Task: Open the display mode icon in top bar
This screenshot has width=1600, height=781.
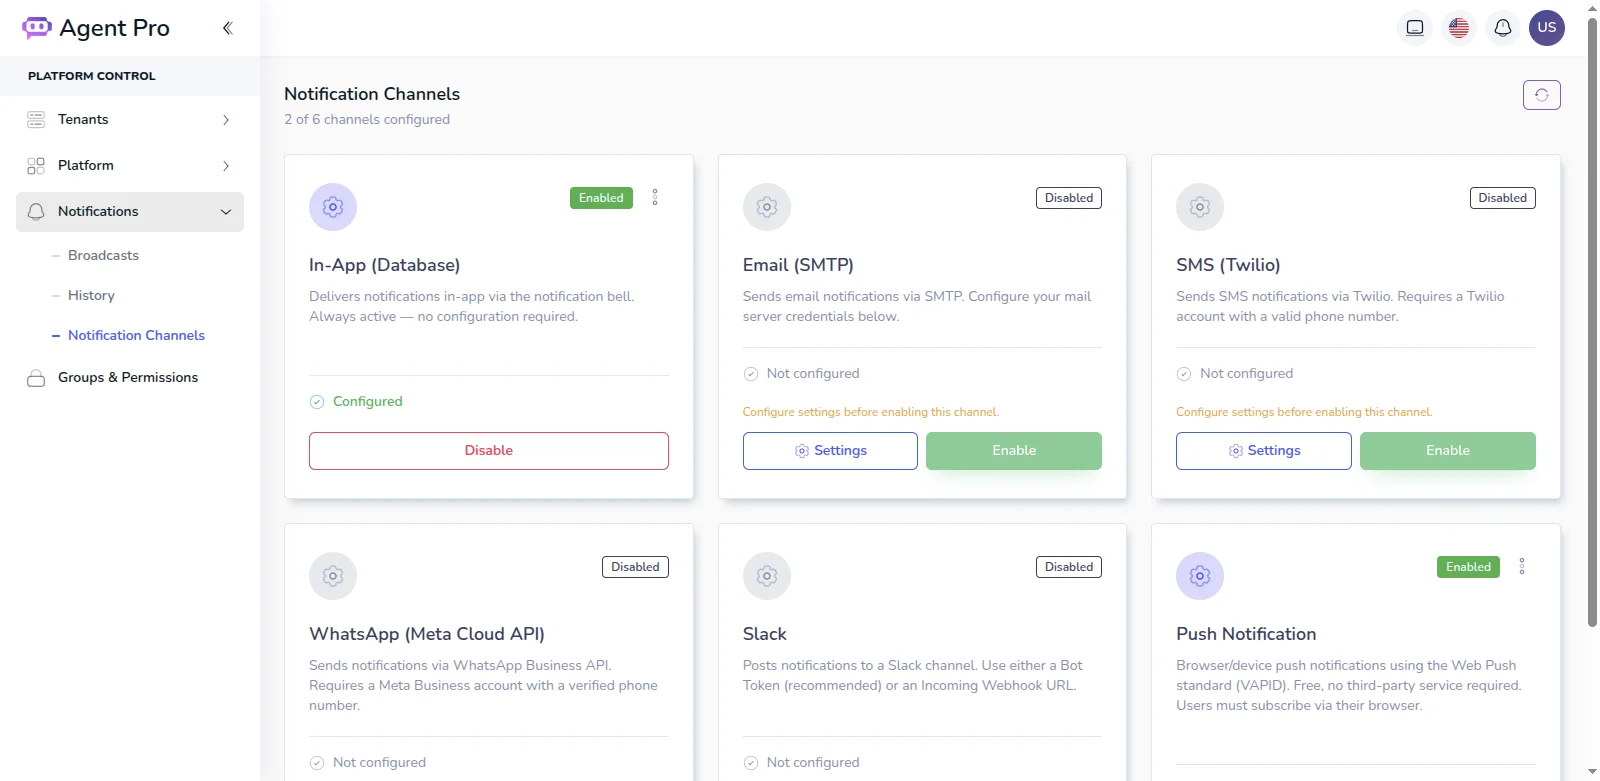Action: [1415, 28]
